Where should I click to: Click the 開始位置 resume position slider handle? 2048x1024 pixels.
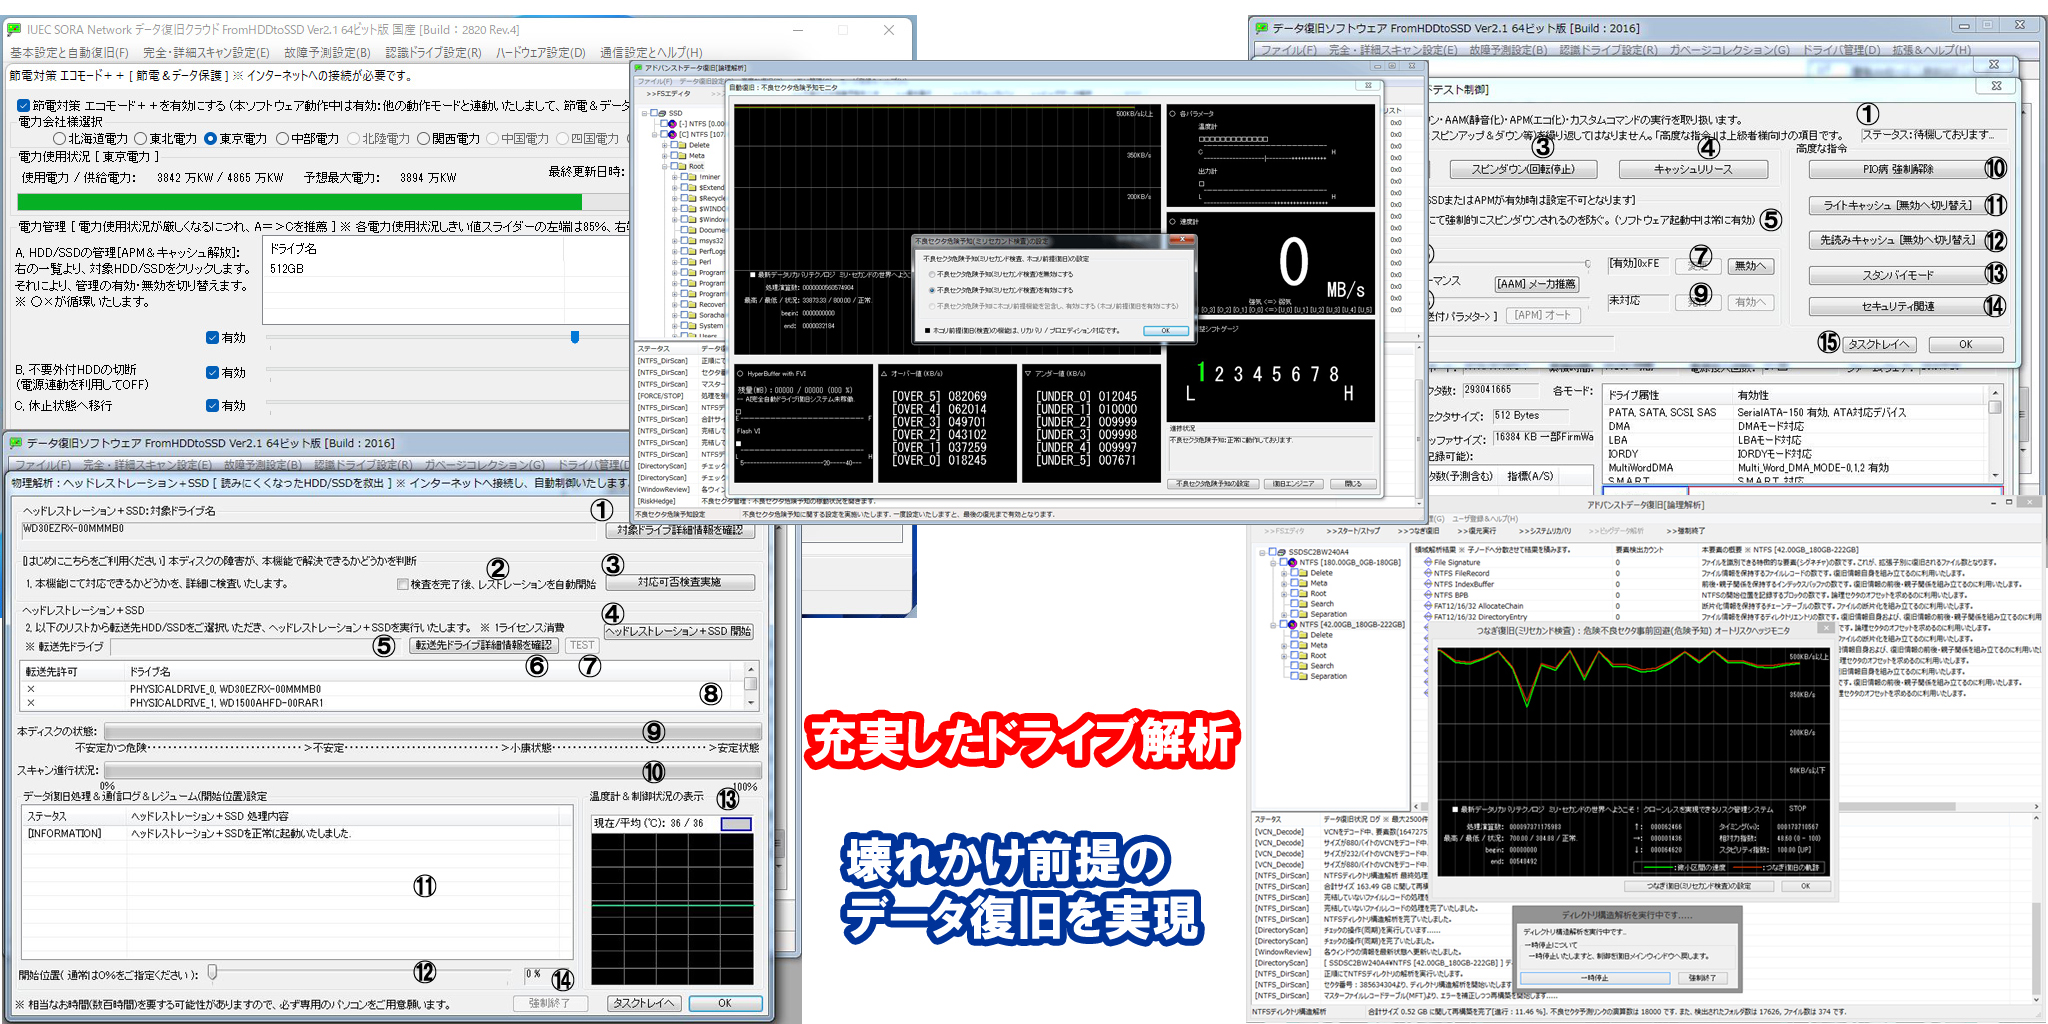[212, 972]
